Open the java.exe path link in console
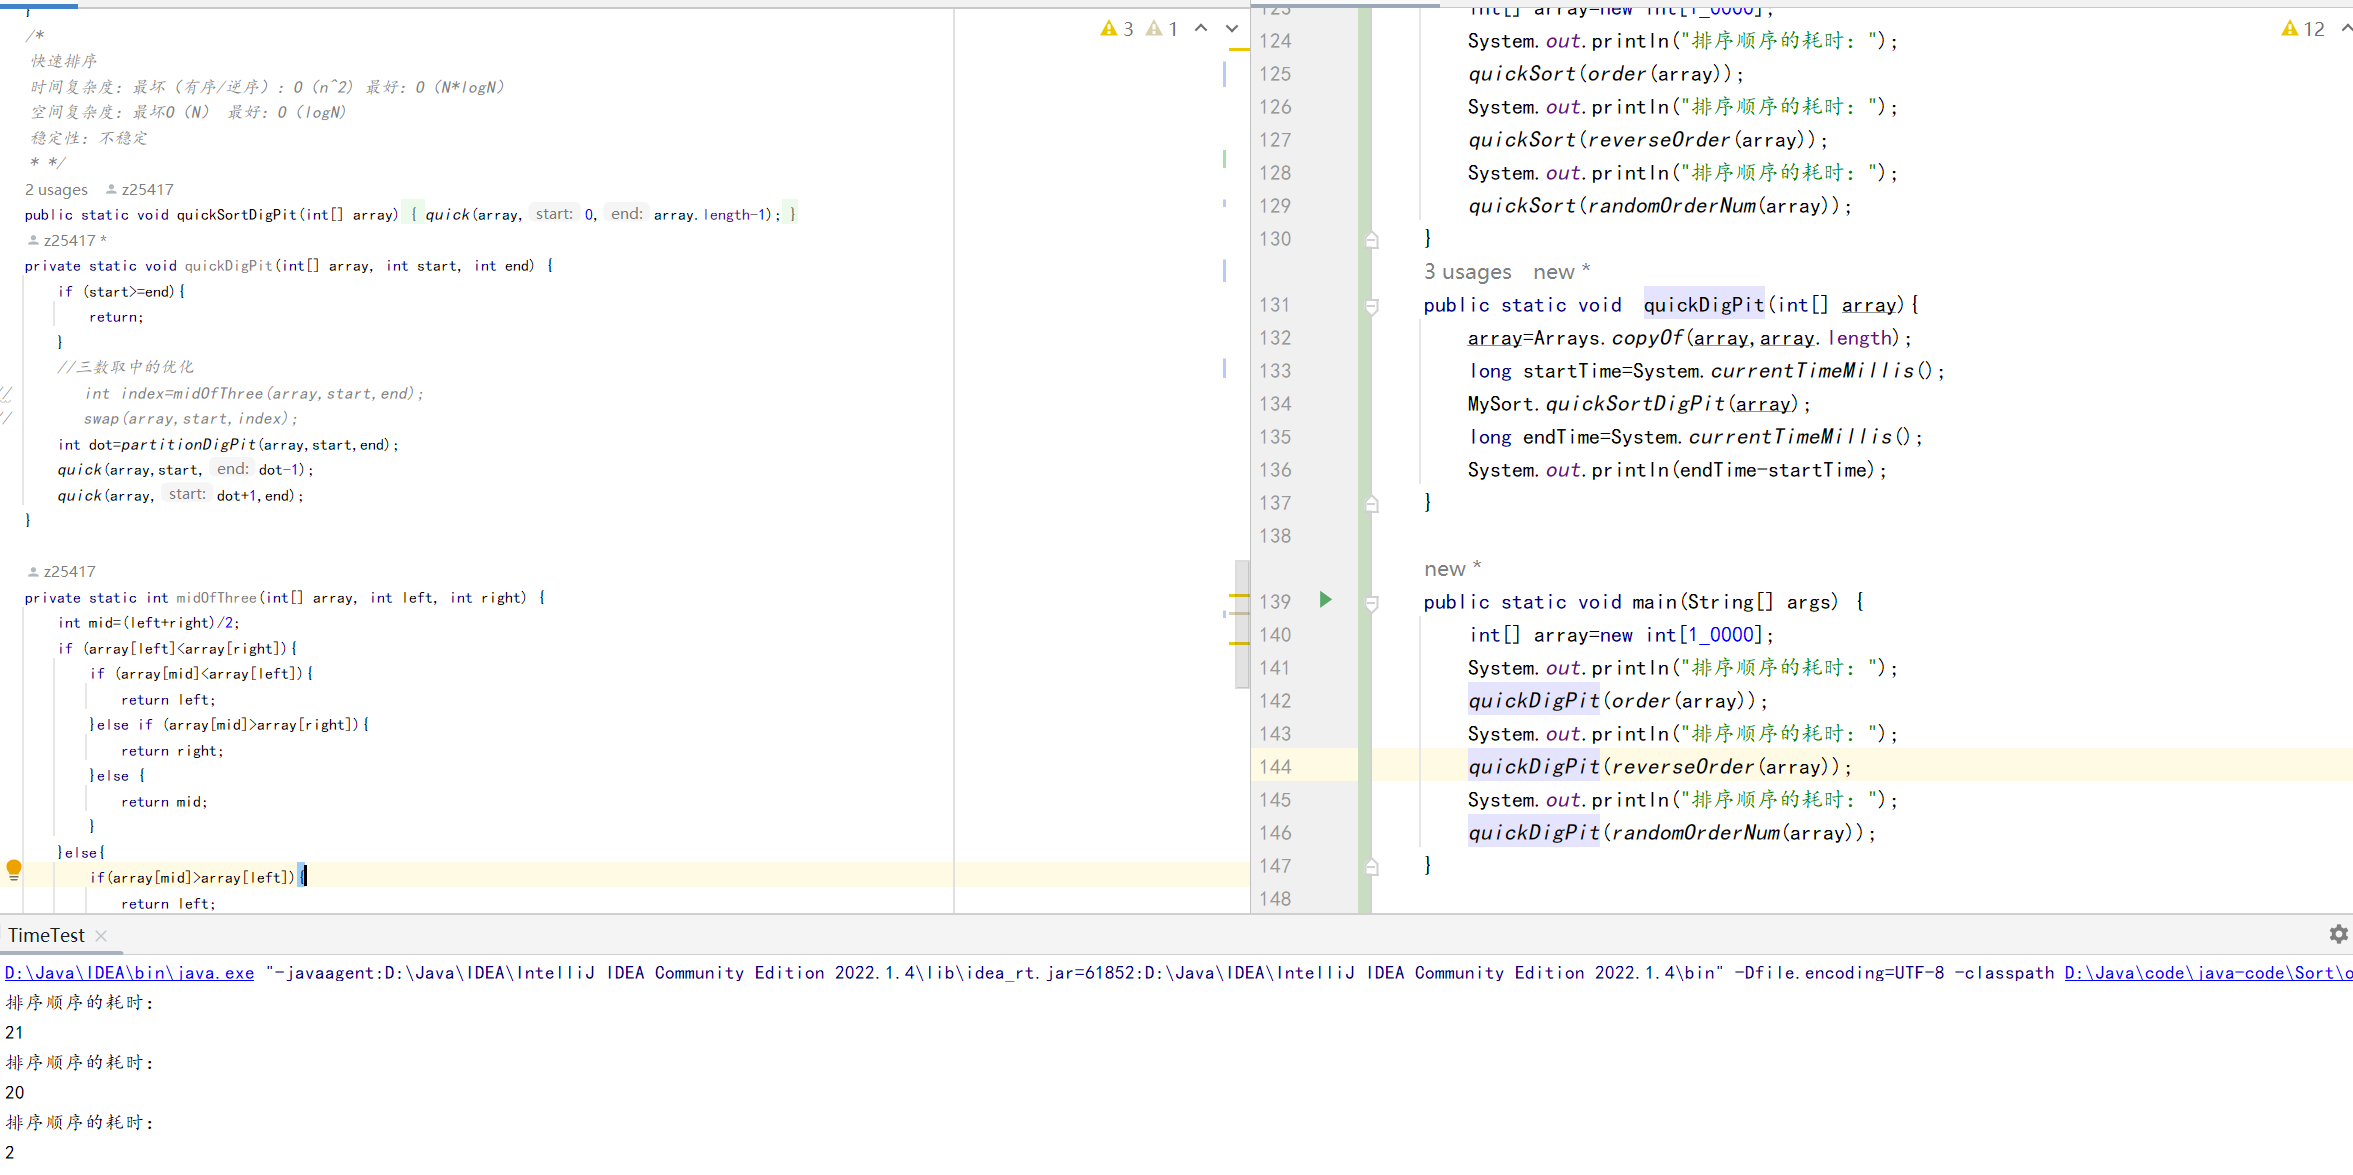 click(129, 973)
